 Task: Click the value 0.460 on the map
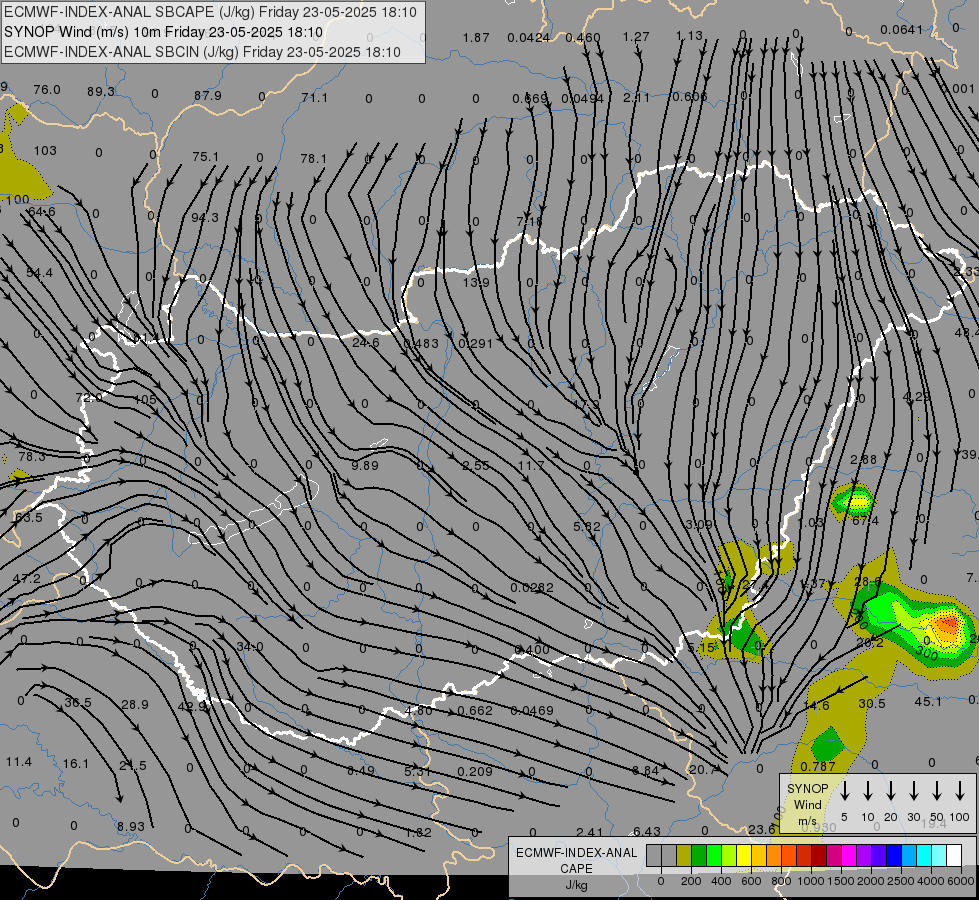click(583, 37)
